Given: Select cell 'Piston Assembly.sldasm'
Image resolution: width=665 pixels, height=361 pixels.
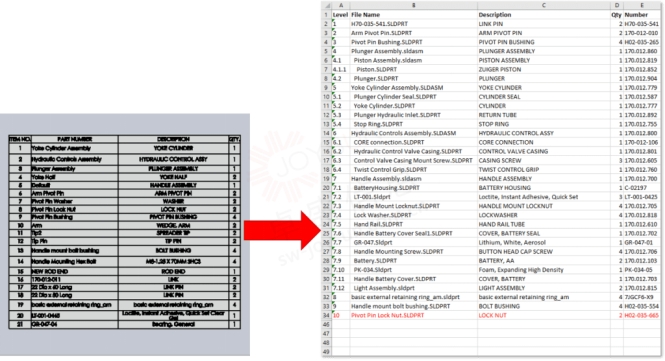Looking at the screenshot, I should point(414,60).
